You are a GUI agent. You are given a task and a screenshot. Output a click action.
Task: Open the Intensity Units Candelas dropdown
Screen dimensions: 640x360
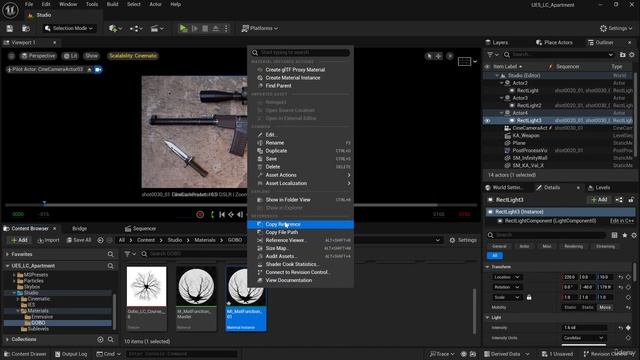584,338
